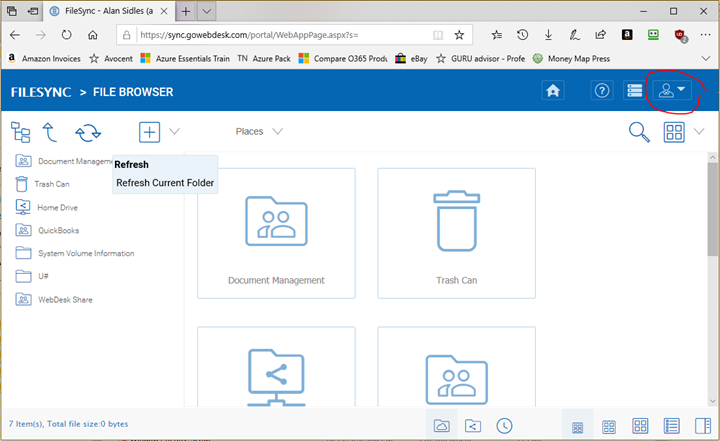Select WebDesk Share in the sidebar
The width and height of the screenshot is (720, 441).
coord(65,299)
